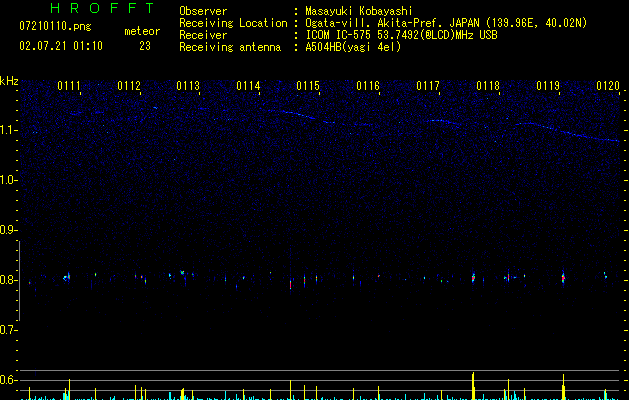Click the kHz axis unit label
Viewport: 629px width, 400px height.
tap(9, 81)
